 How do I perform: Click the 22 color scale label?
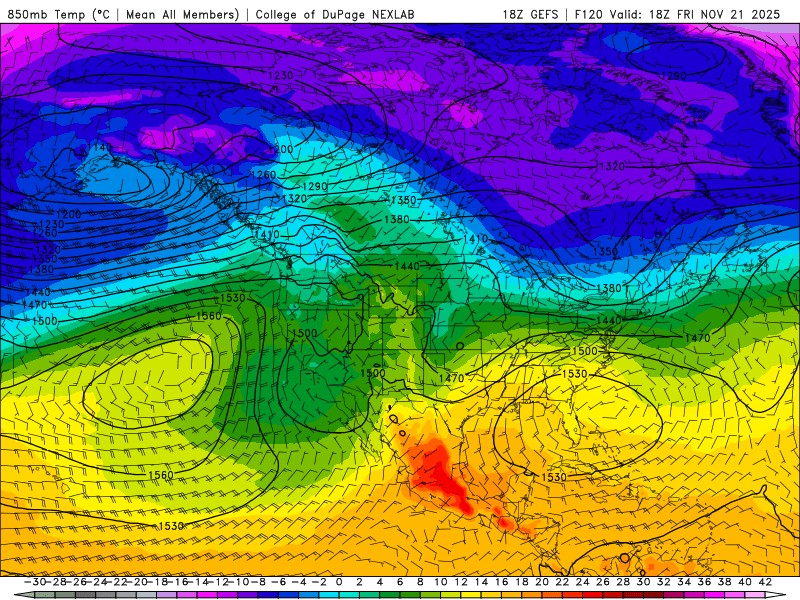(562, 582)
